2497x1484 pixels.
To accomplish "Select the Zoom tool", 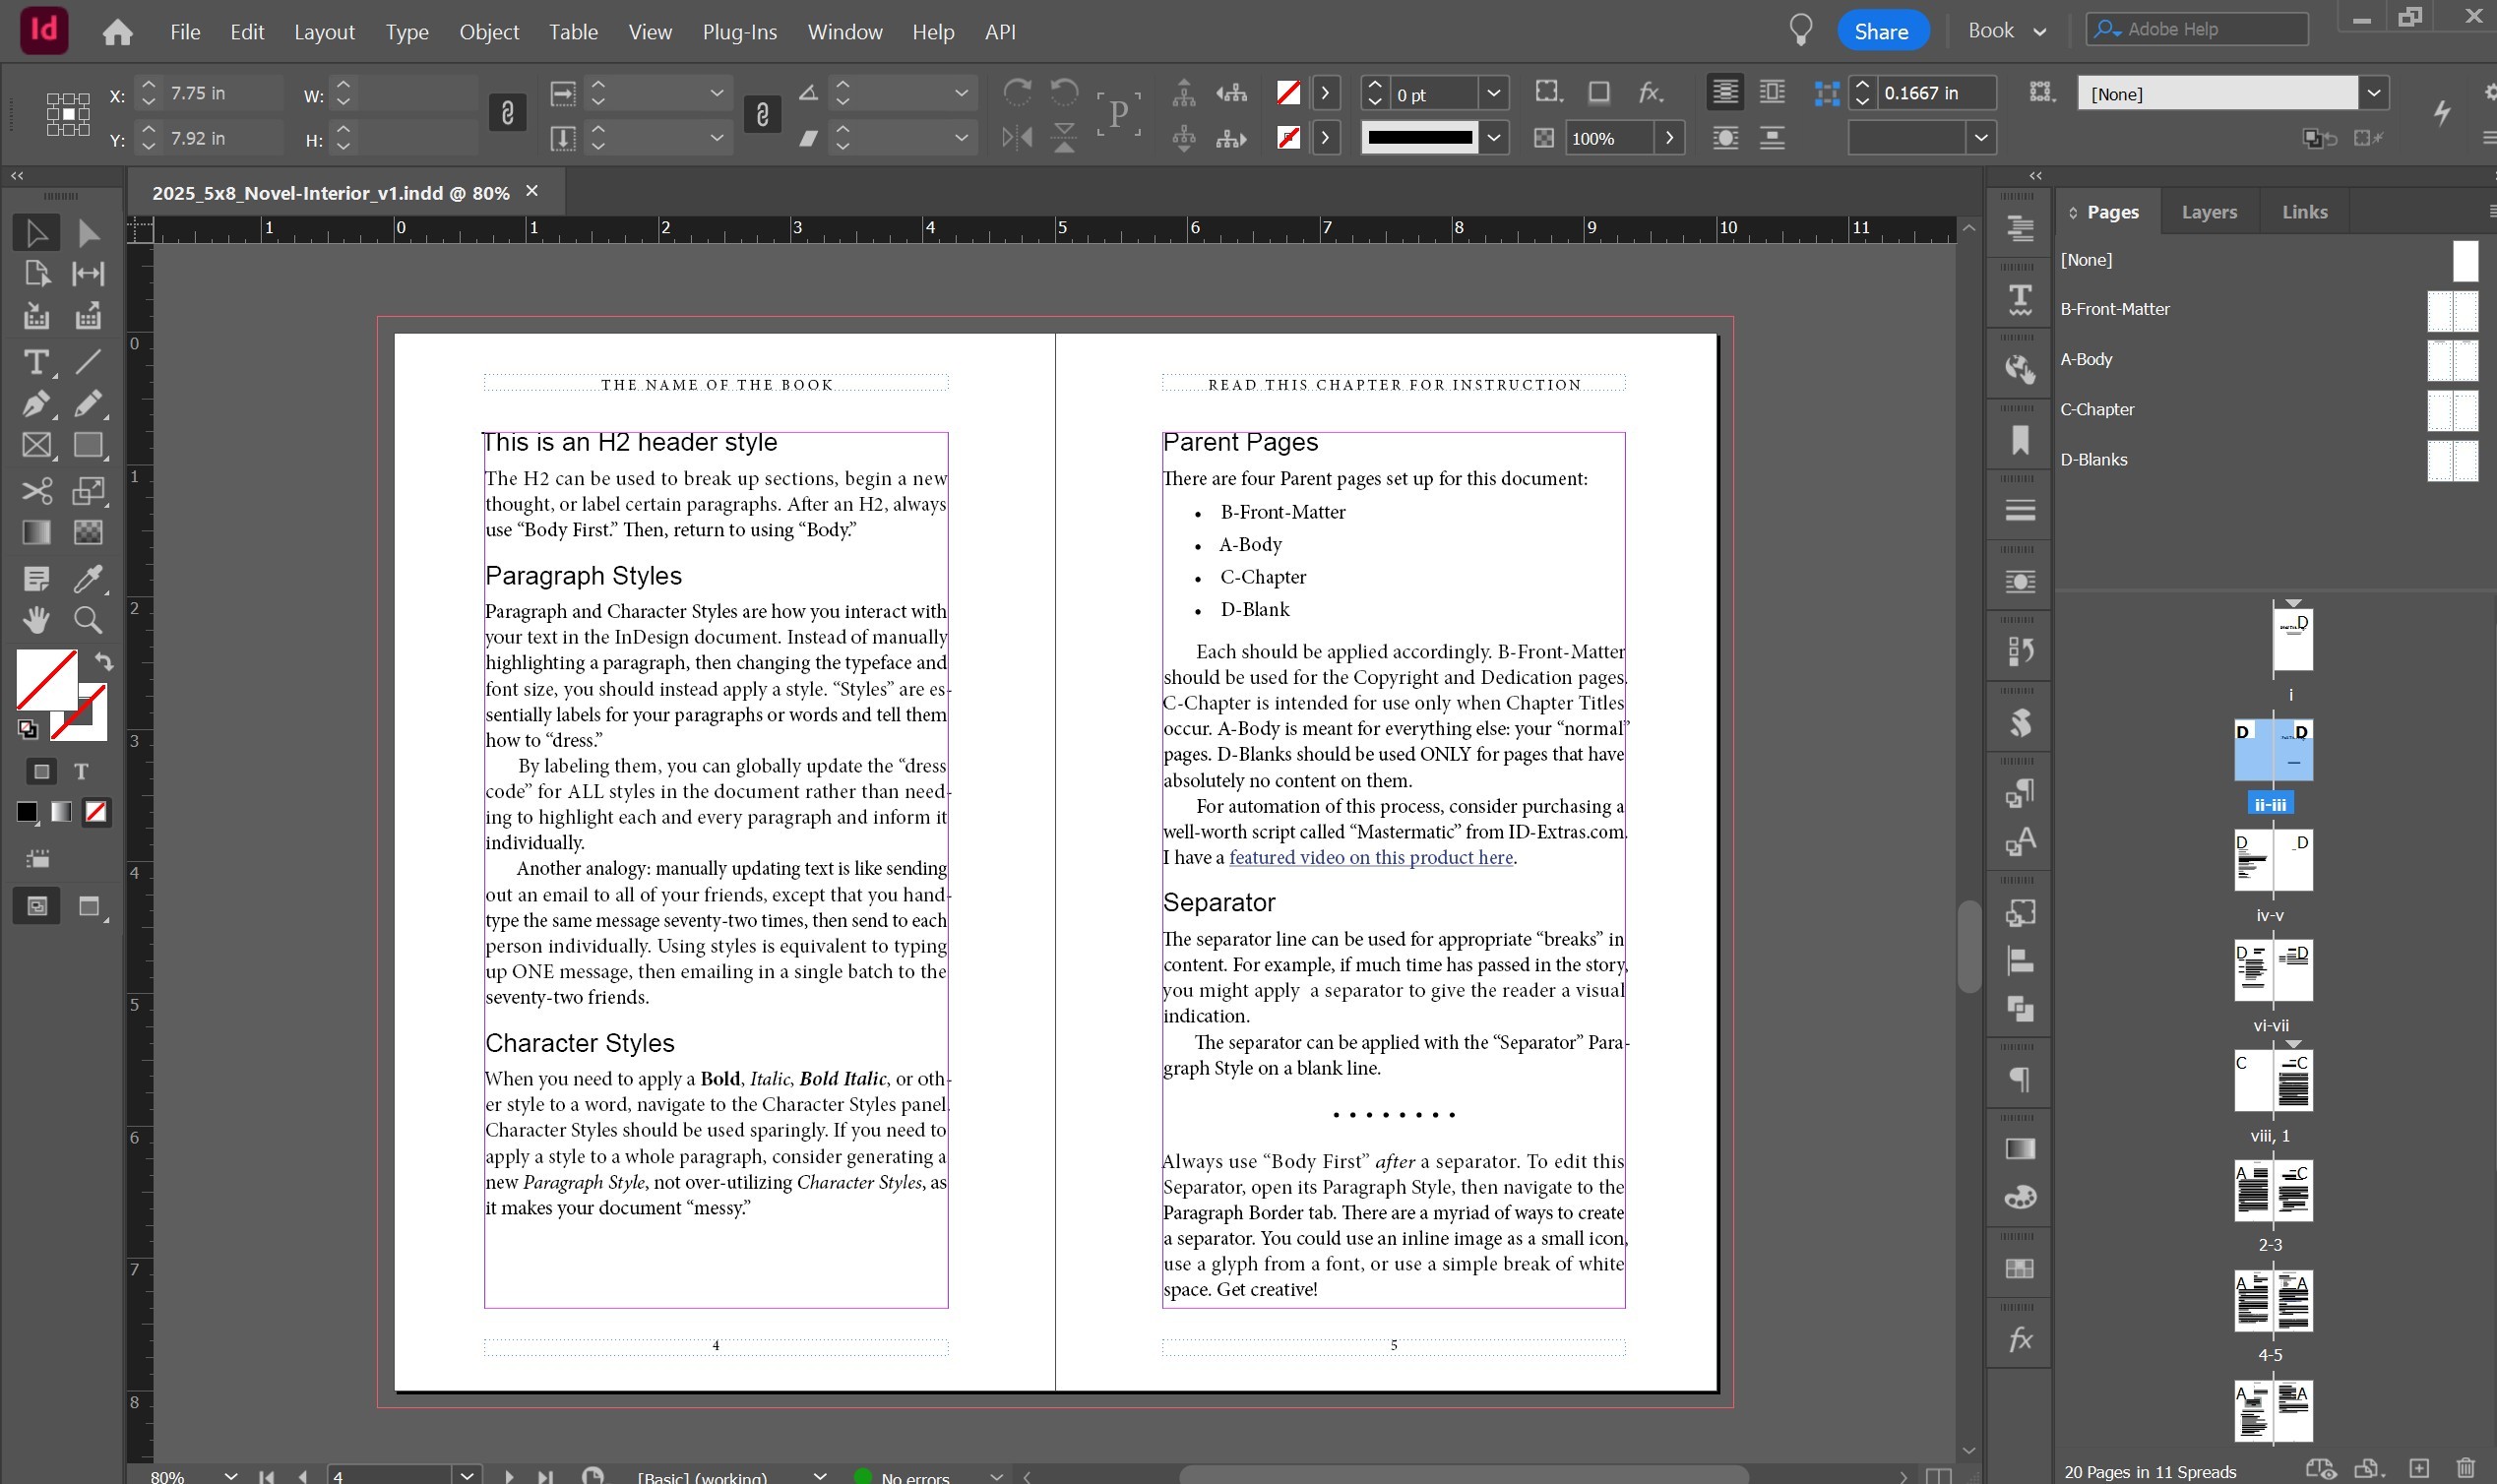I will tap(88, 621).
